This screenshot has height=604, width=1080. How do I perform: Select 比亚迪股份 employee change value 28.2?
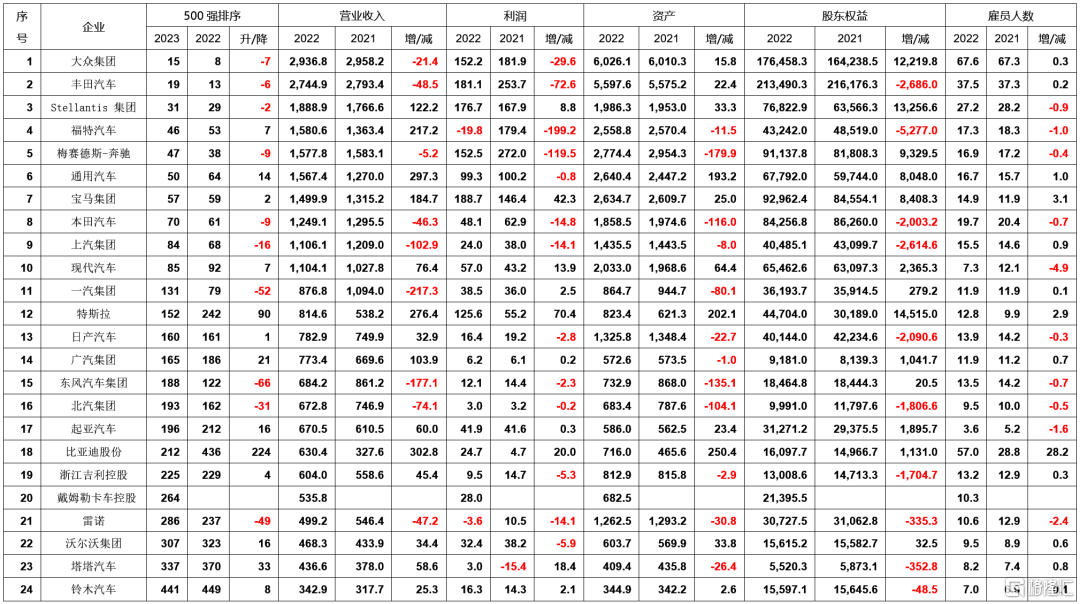[1057, 452]
